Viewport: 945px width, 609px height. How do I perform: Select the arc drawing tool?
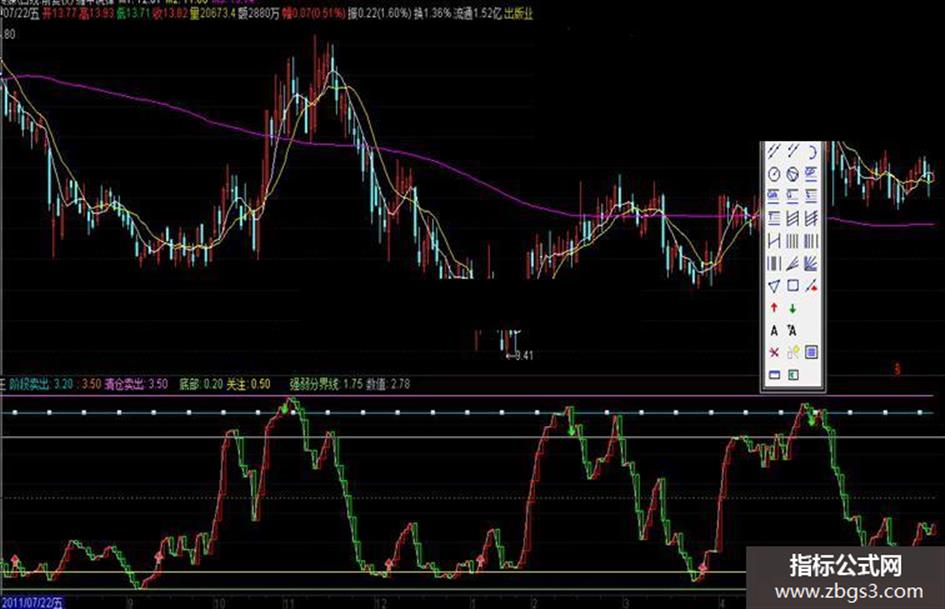coord(811,151)
